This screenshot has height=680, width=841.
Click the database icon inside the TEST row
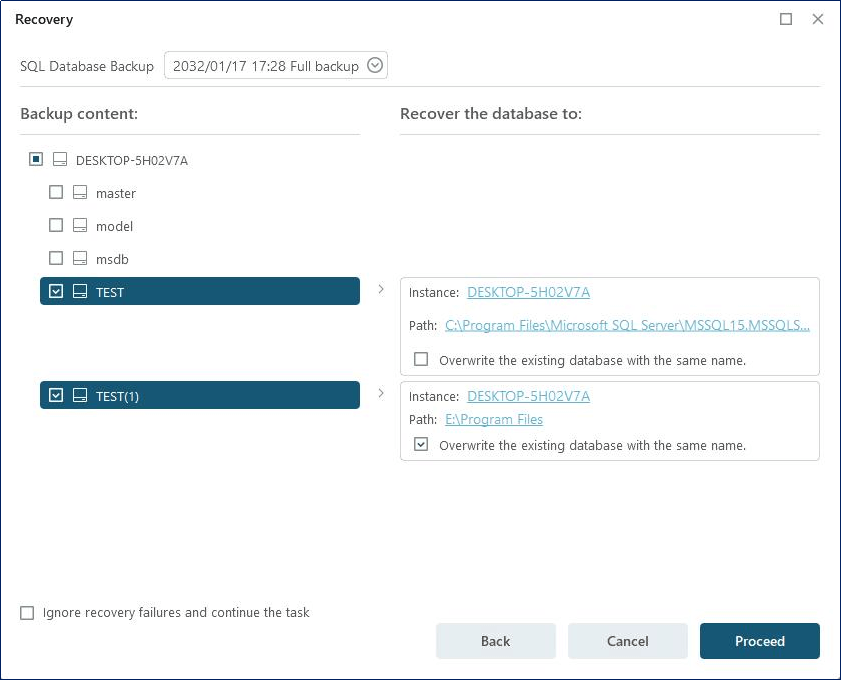[x=80, y=291]
